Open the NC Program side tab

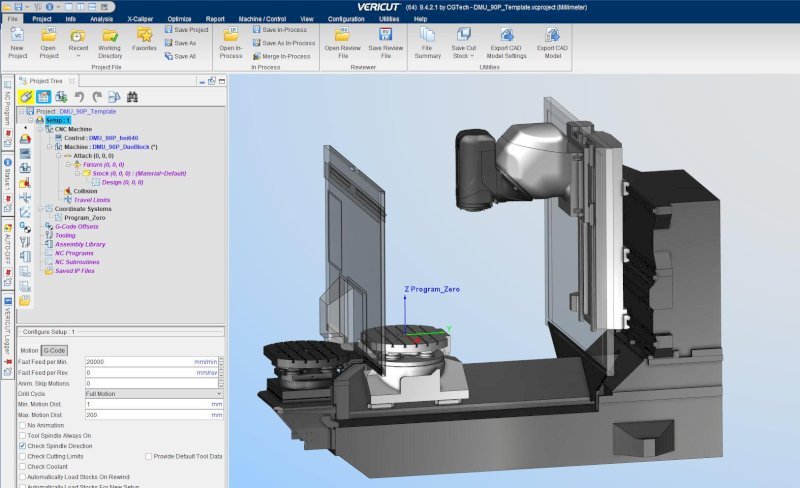coord(8,109)
